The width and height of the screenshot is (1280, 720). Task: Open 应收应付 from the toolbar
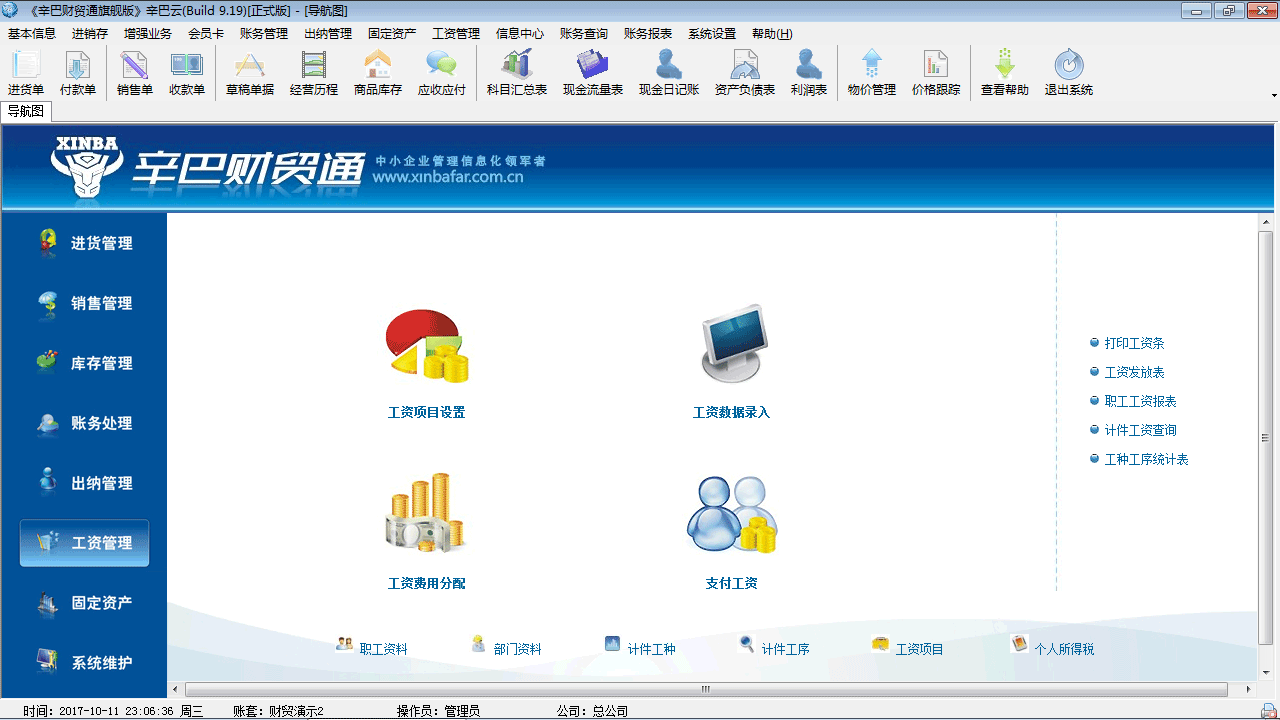tap(442, 73)
